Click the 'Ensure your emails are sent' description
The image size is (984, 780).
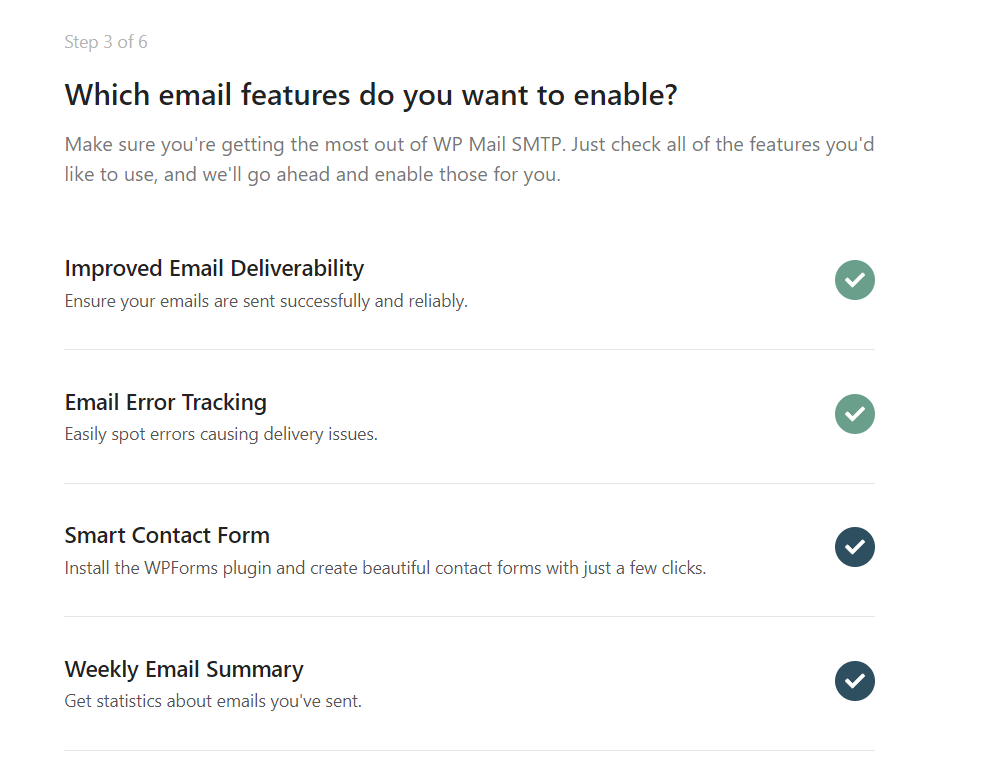tap(266, 300)
